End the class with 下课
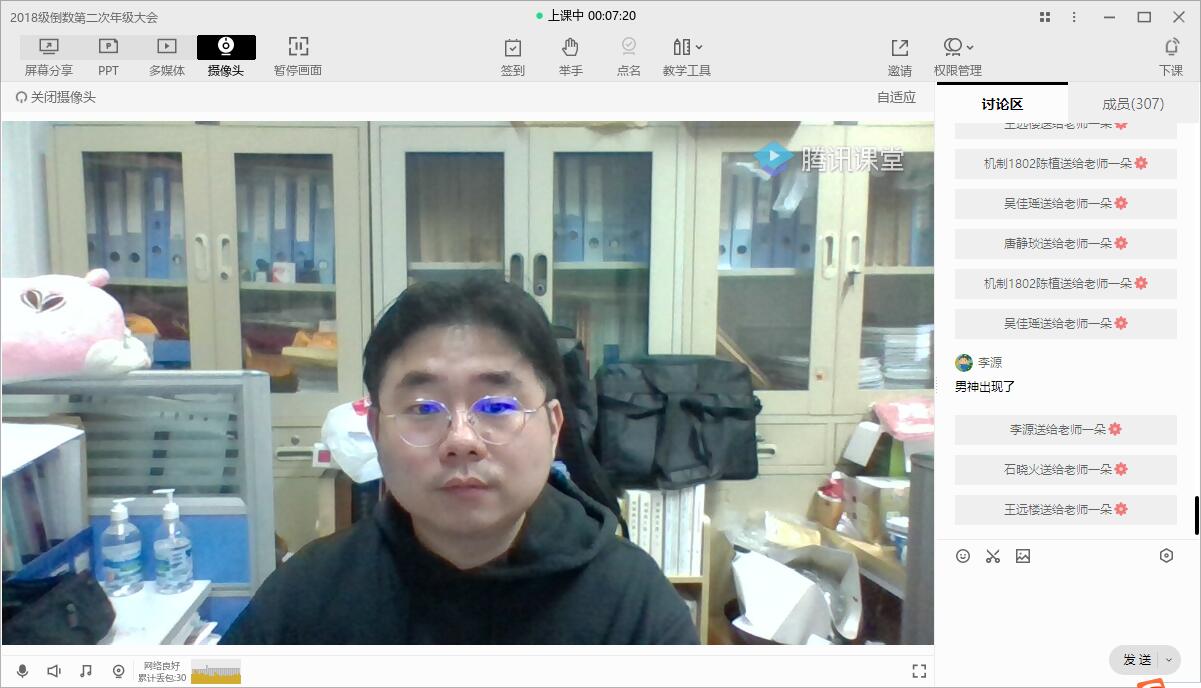Viewport: 1201px width, 688px height. [1171, 56]
